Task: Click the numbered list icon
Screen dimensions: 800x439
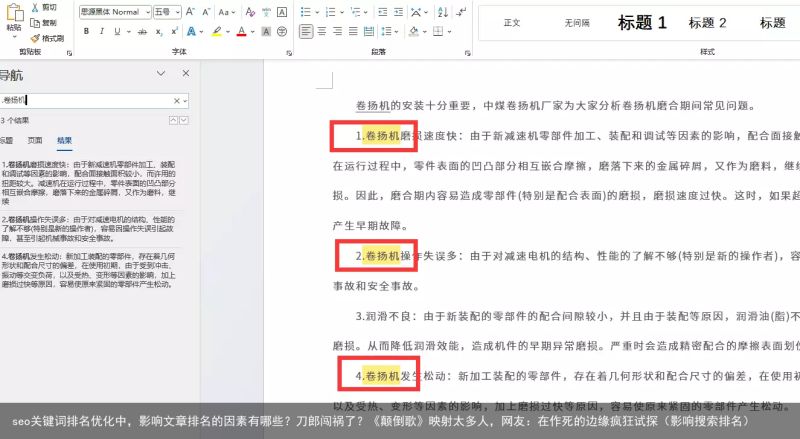Action: [331, 11]
